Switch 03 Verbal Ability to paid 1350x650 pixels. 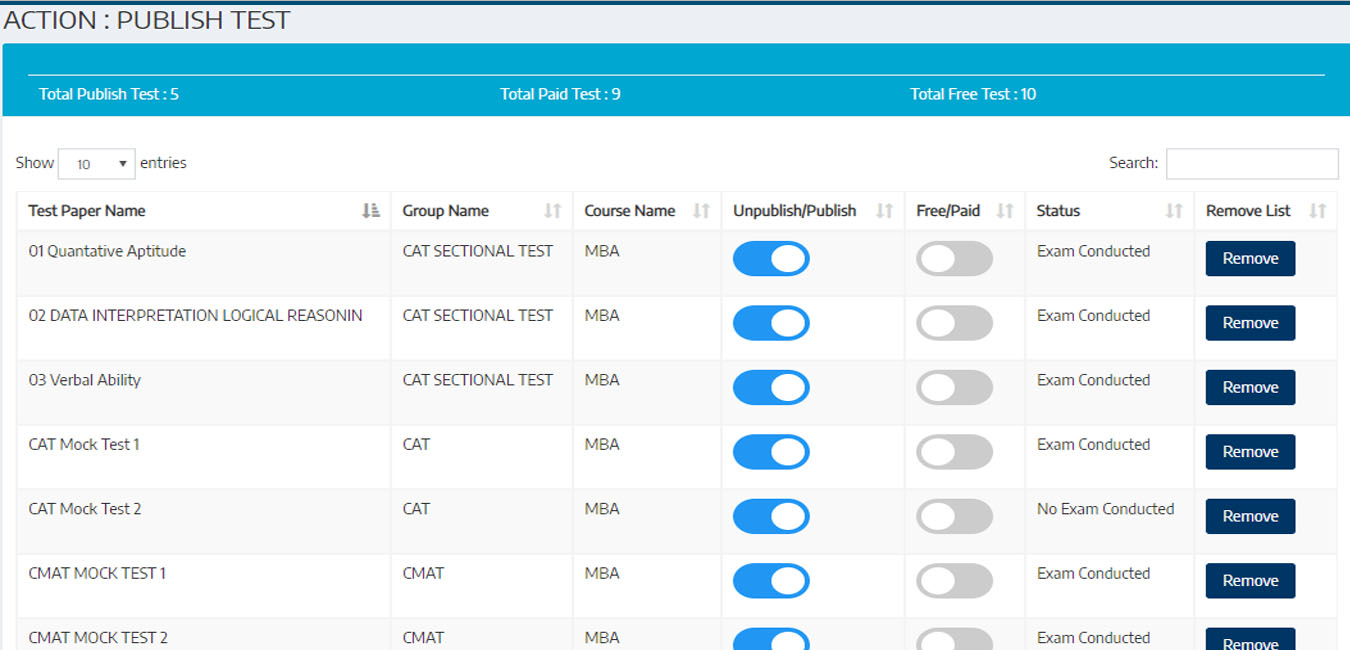coord(954,388)
